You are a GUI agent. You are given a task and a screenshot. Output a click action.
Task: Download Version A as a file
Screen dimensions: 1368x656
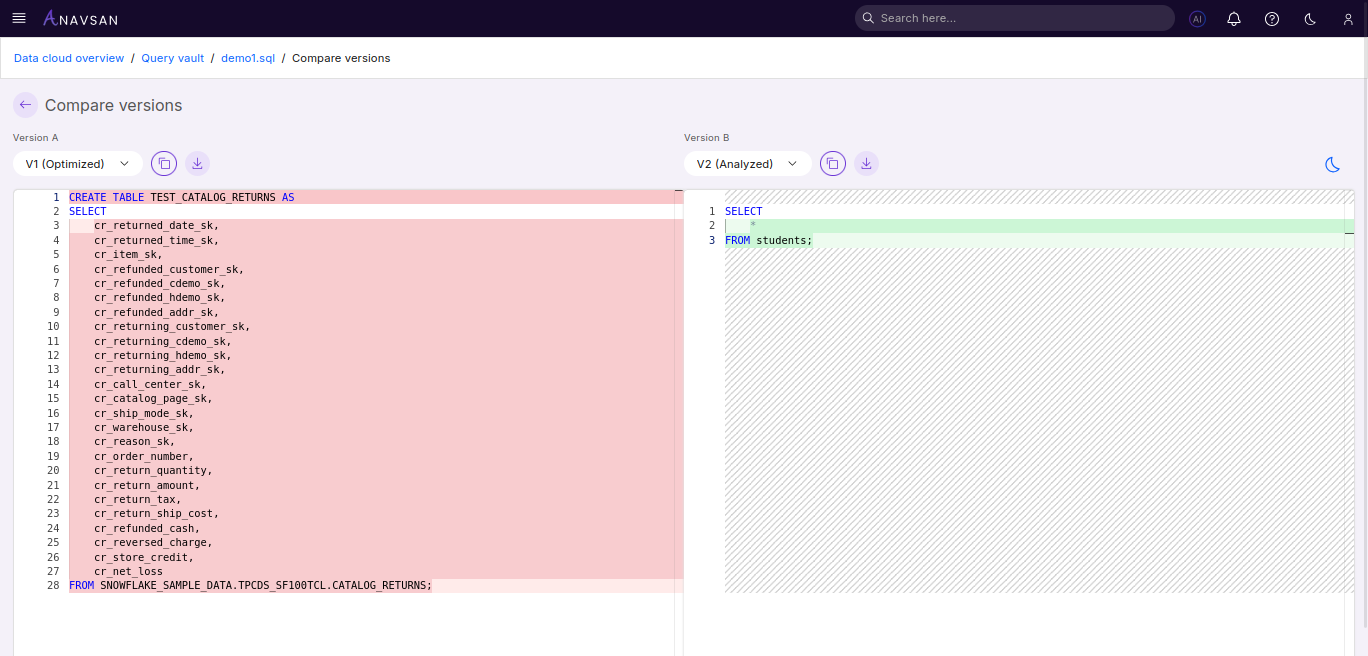coord(197,163)
